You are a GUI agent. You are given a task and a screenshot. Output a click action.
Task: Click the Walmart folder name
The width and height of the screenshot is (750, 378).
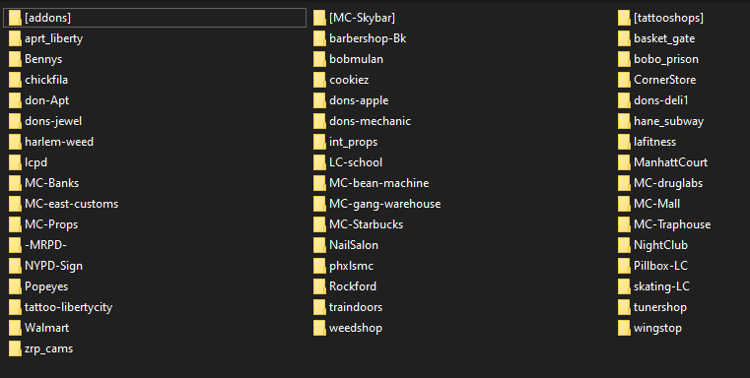point(47,328)
